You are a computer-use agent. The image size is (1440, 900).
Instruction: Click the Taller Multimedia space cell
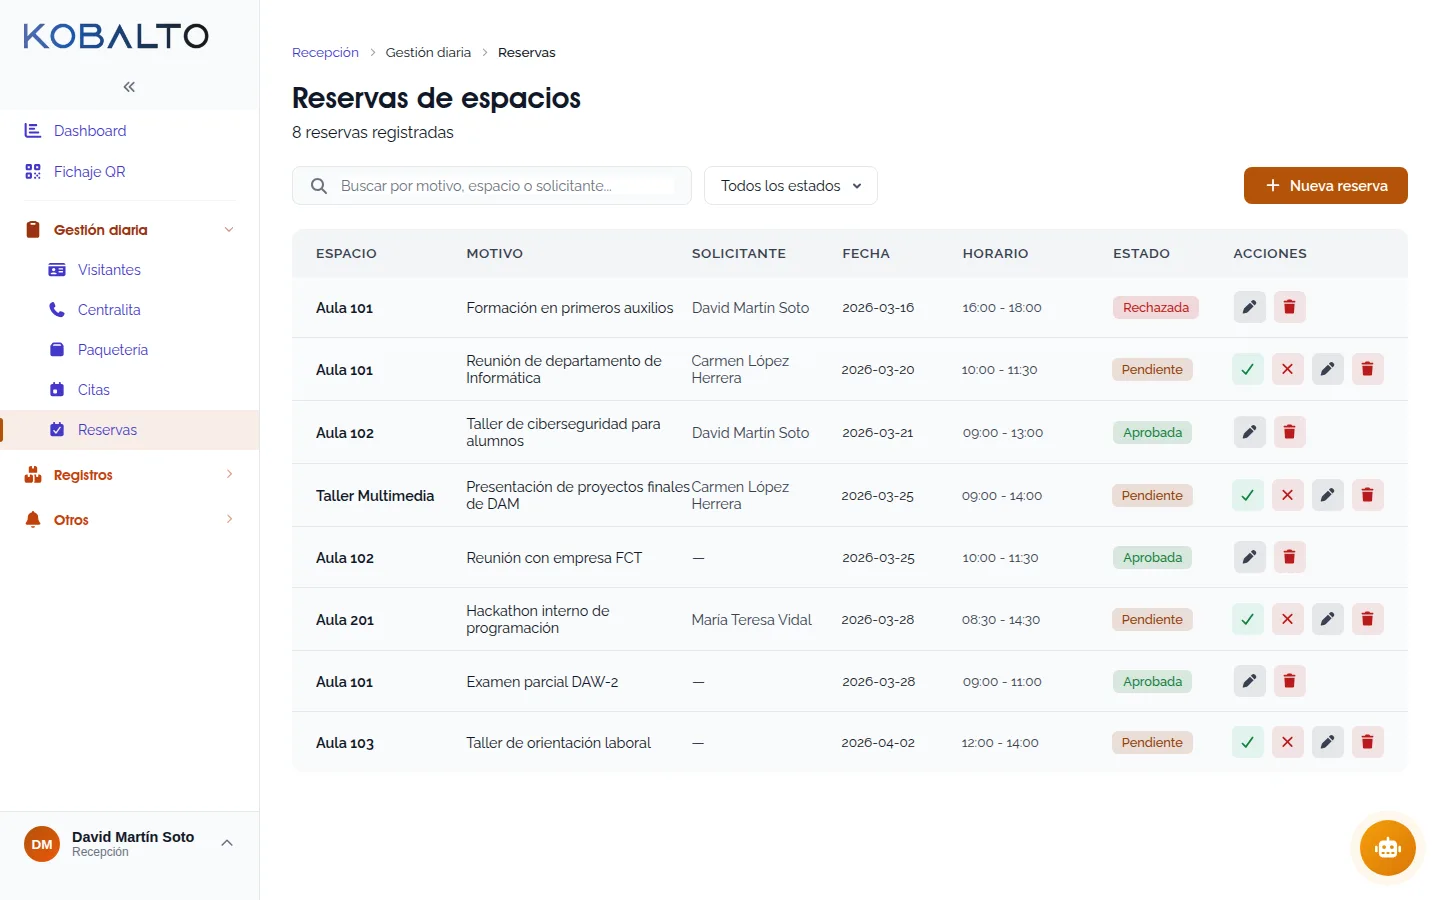click(375, 496)
